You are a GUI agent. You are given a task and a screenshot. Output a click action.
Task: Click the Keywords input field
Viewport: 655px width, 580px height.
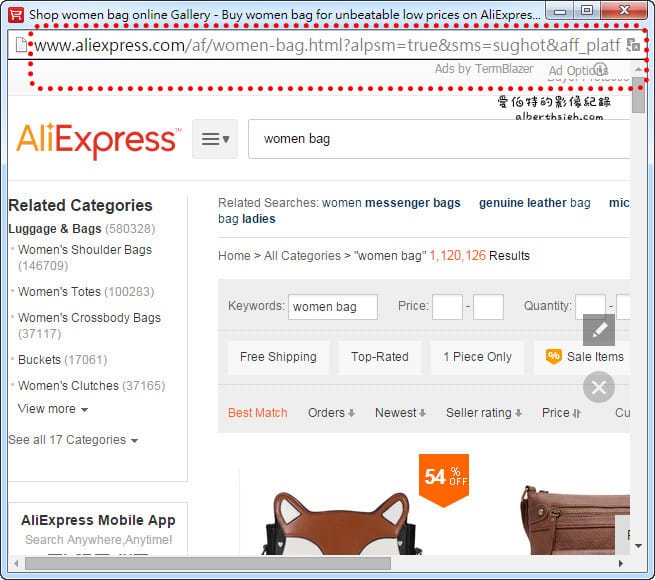[x=333, y=307]
